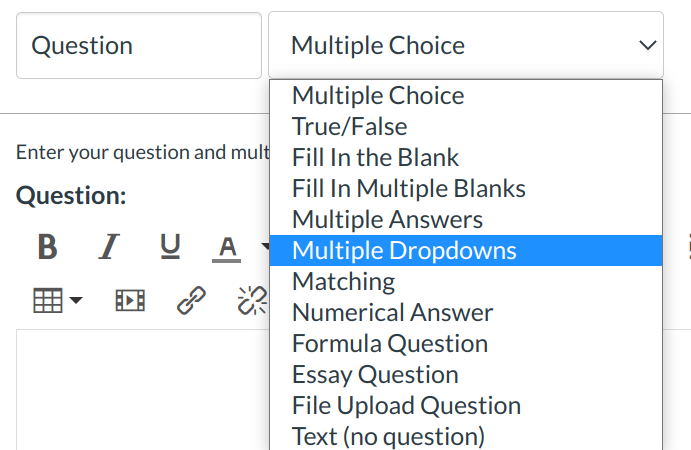The height and width of the screenshot is (450, 691).
Task: Remove link with the broken chain icon
Action: [249, 299]
